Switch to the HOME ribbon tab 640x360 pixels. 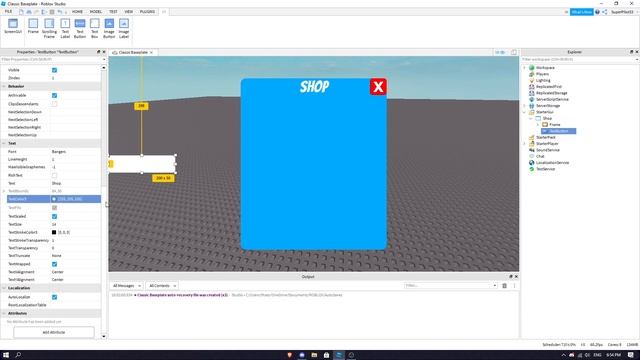pyautogui.click(x=77, y=12)
